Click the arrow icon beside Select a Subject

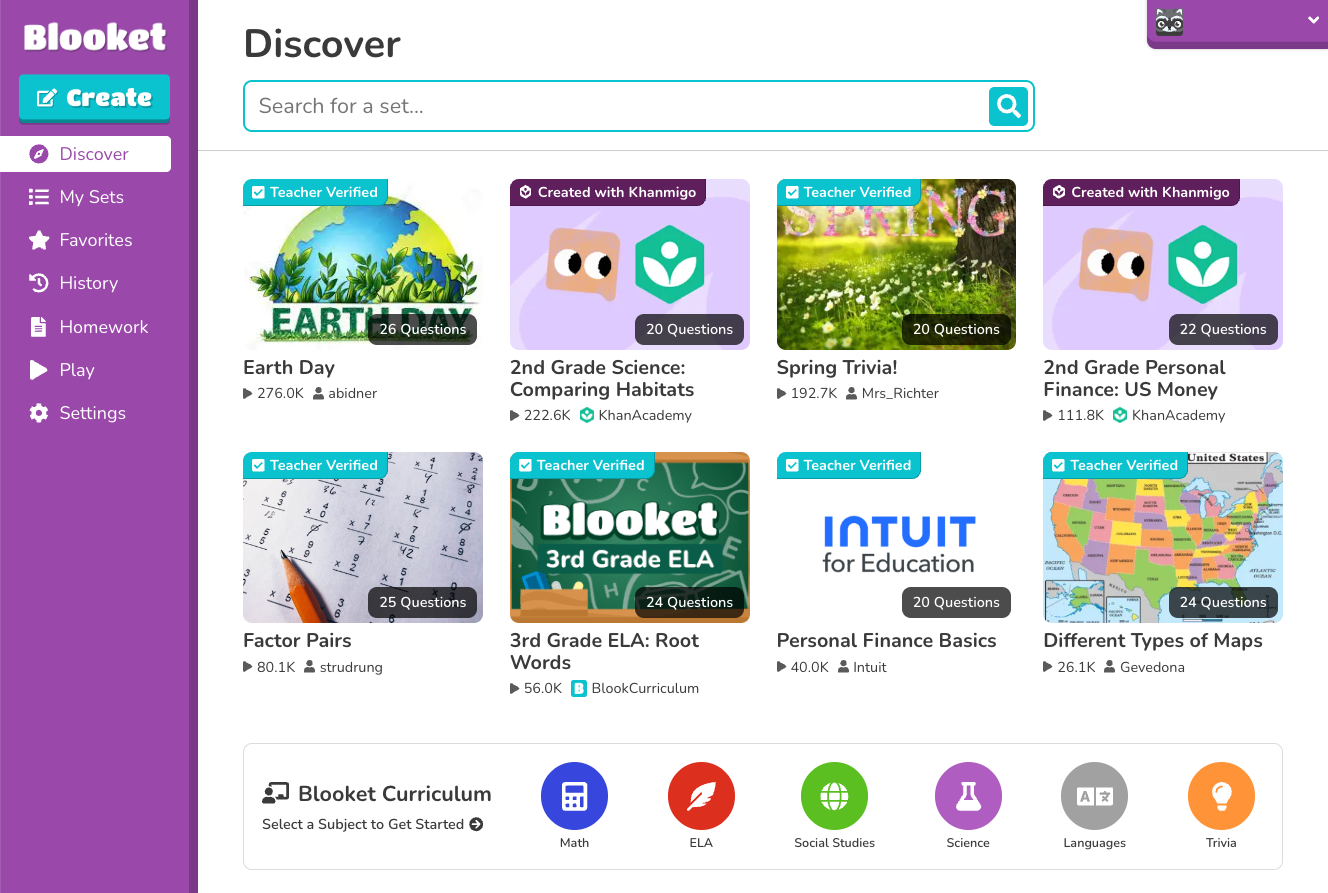[x=476, y=824]
